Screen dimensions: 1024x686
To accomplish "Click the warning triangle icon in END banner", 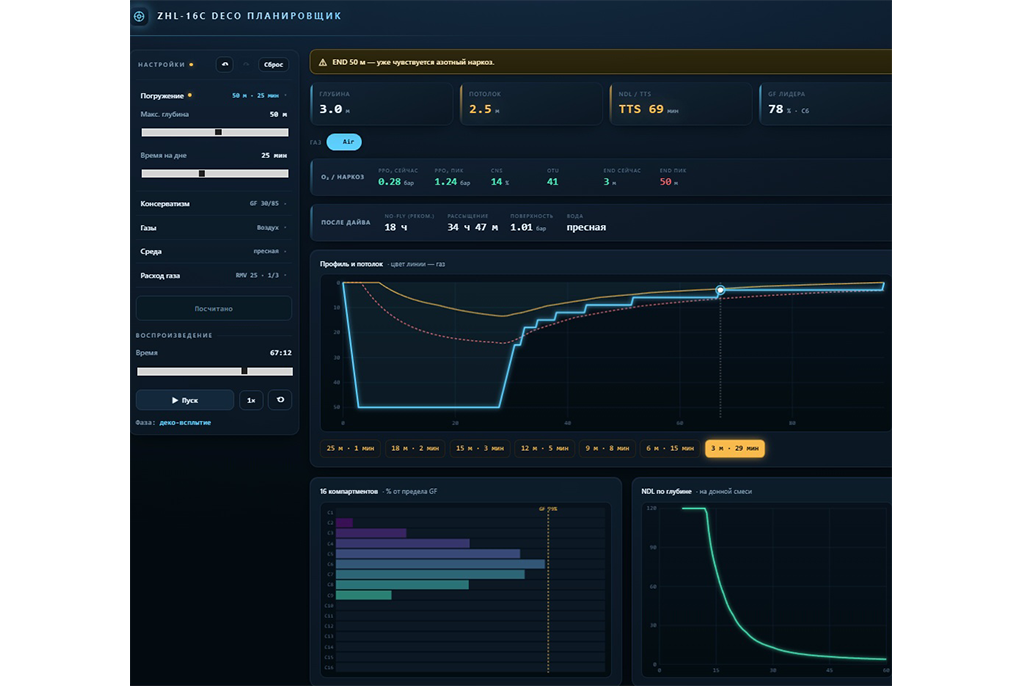I will [x=323, y=63].
